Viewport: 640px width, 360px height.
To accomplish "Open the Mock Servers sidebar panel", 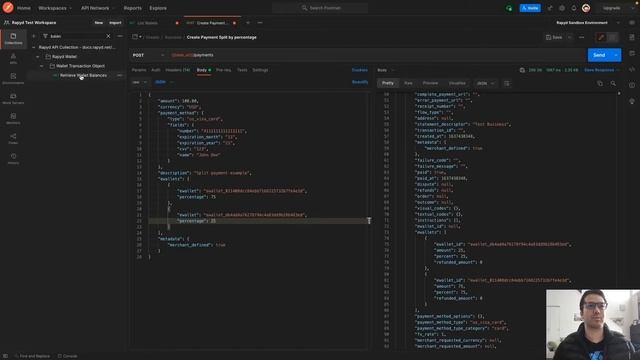I will tap(13, 99).
